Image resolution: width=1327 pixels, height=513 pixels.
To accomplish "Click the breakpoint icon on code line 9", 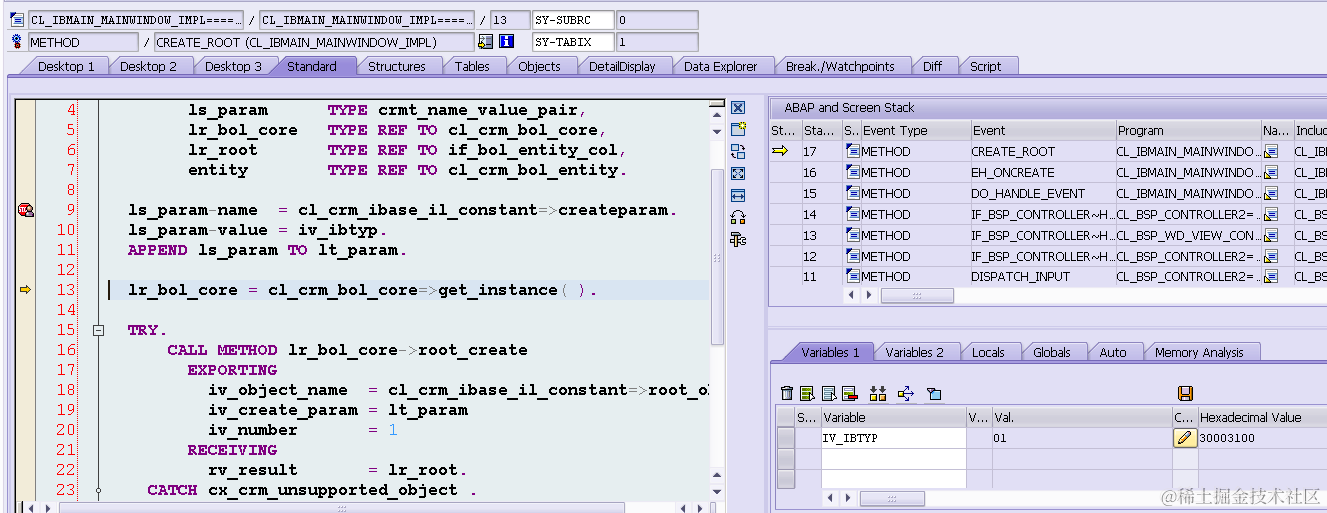I will click(x=25, y=210).
